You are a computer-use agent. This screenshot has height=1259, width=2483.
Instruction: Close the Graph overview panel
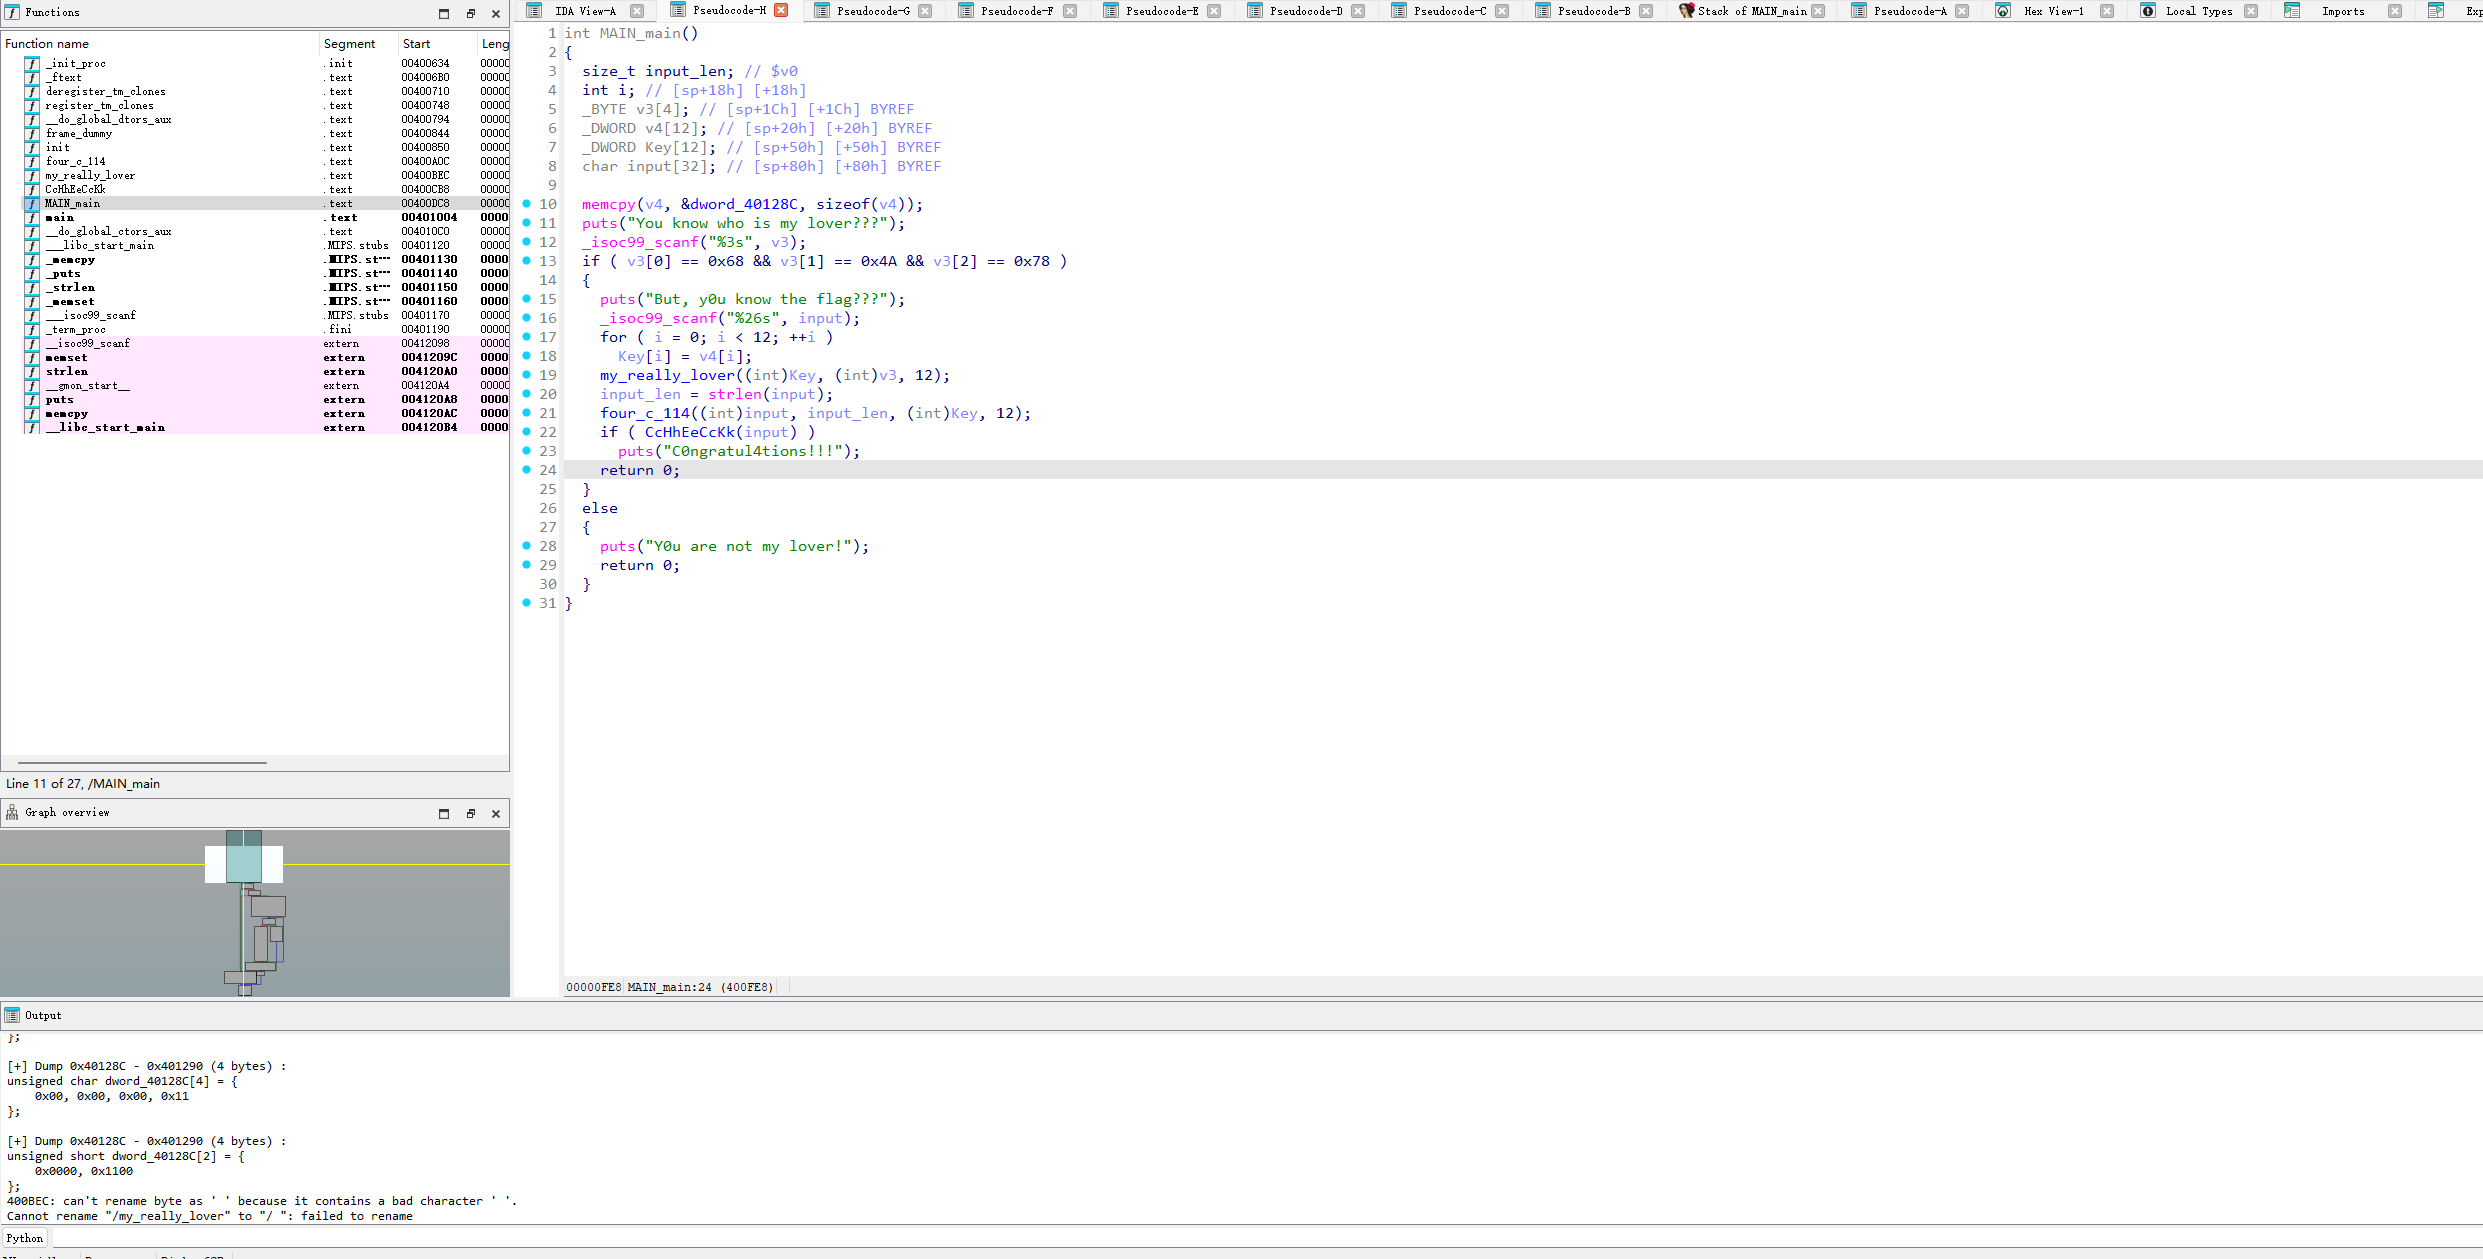[496, 813]
